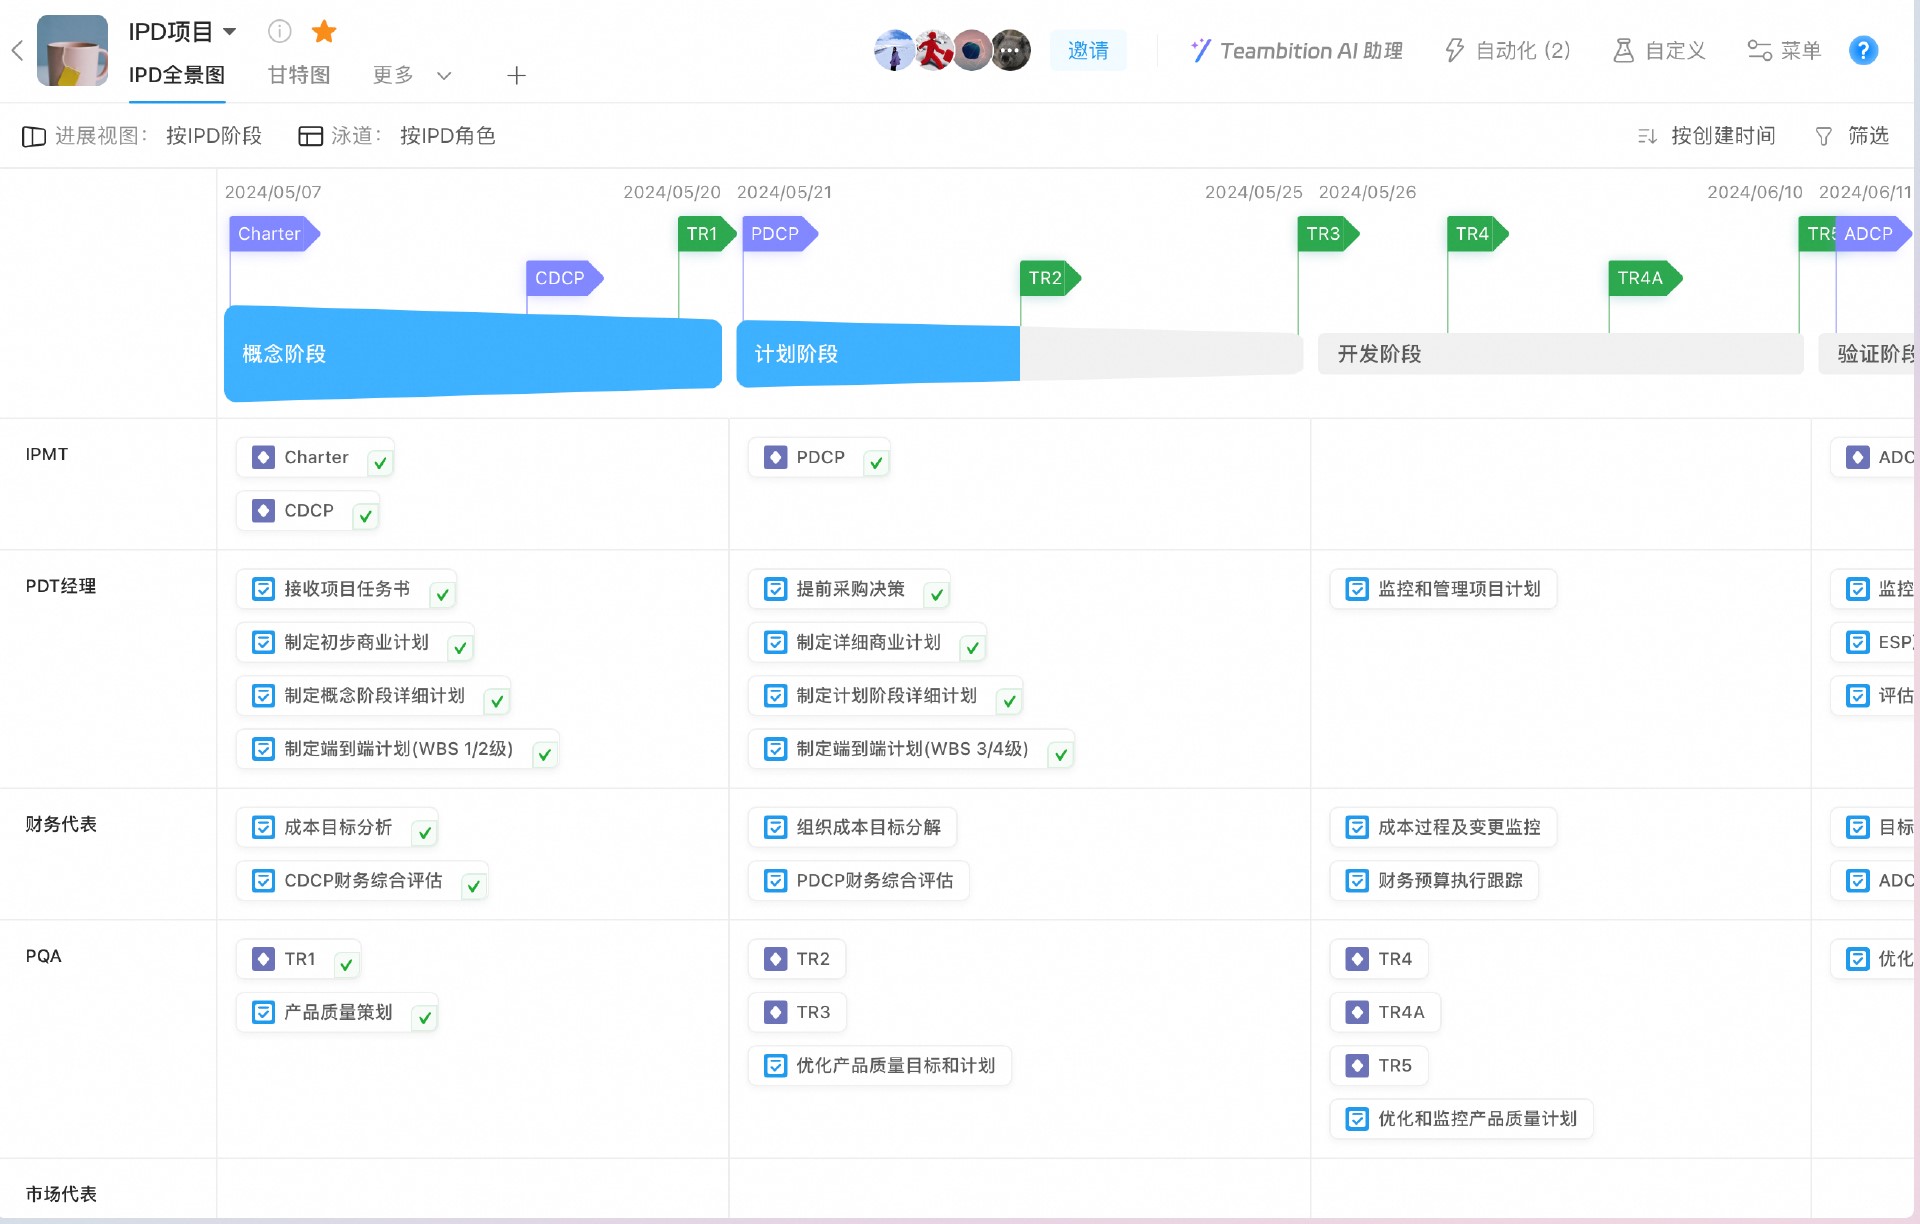Toggle completion check for 产品质量策划
1920x1224 pixels.
click(424, 1017)
